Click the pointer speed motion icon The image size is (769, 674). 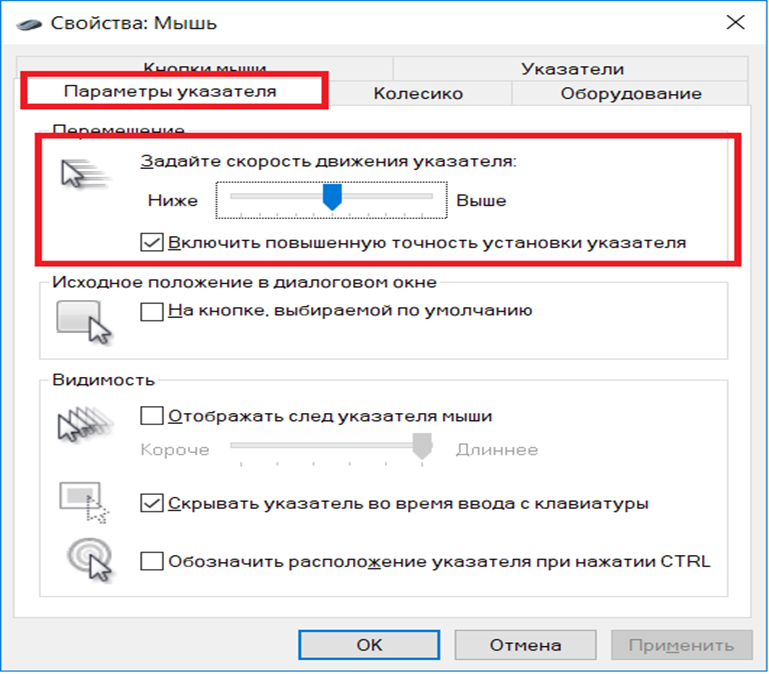pos(84,174)
